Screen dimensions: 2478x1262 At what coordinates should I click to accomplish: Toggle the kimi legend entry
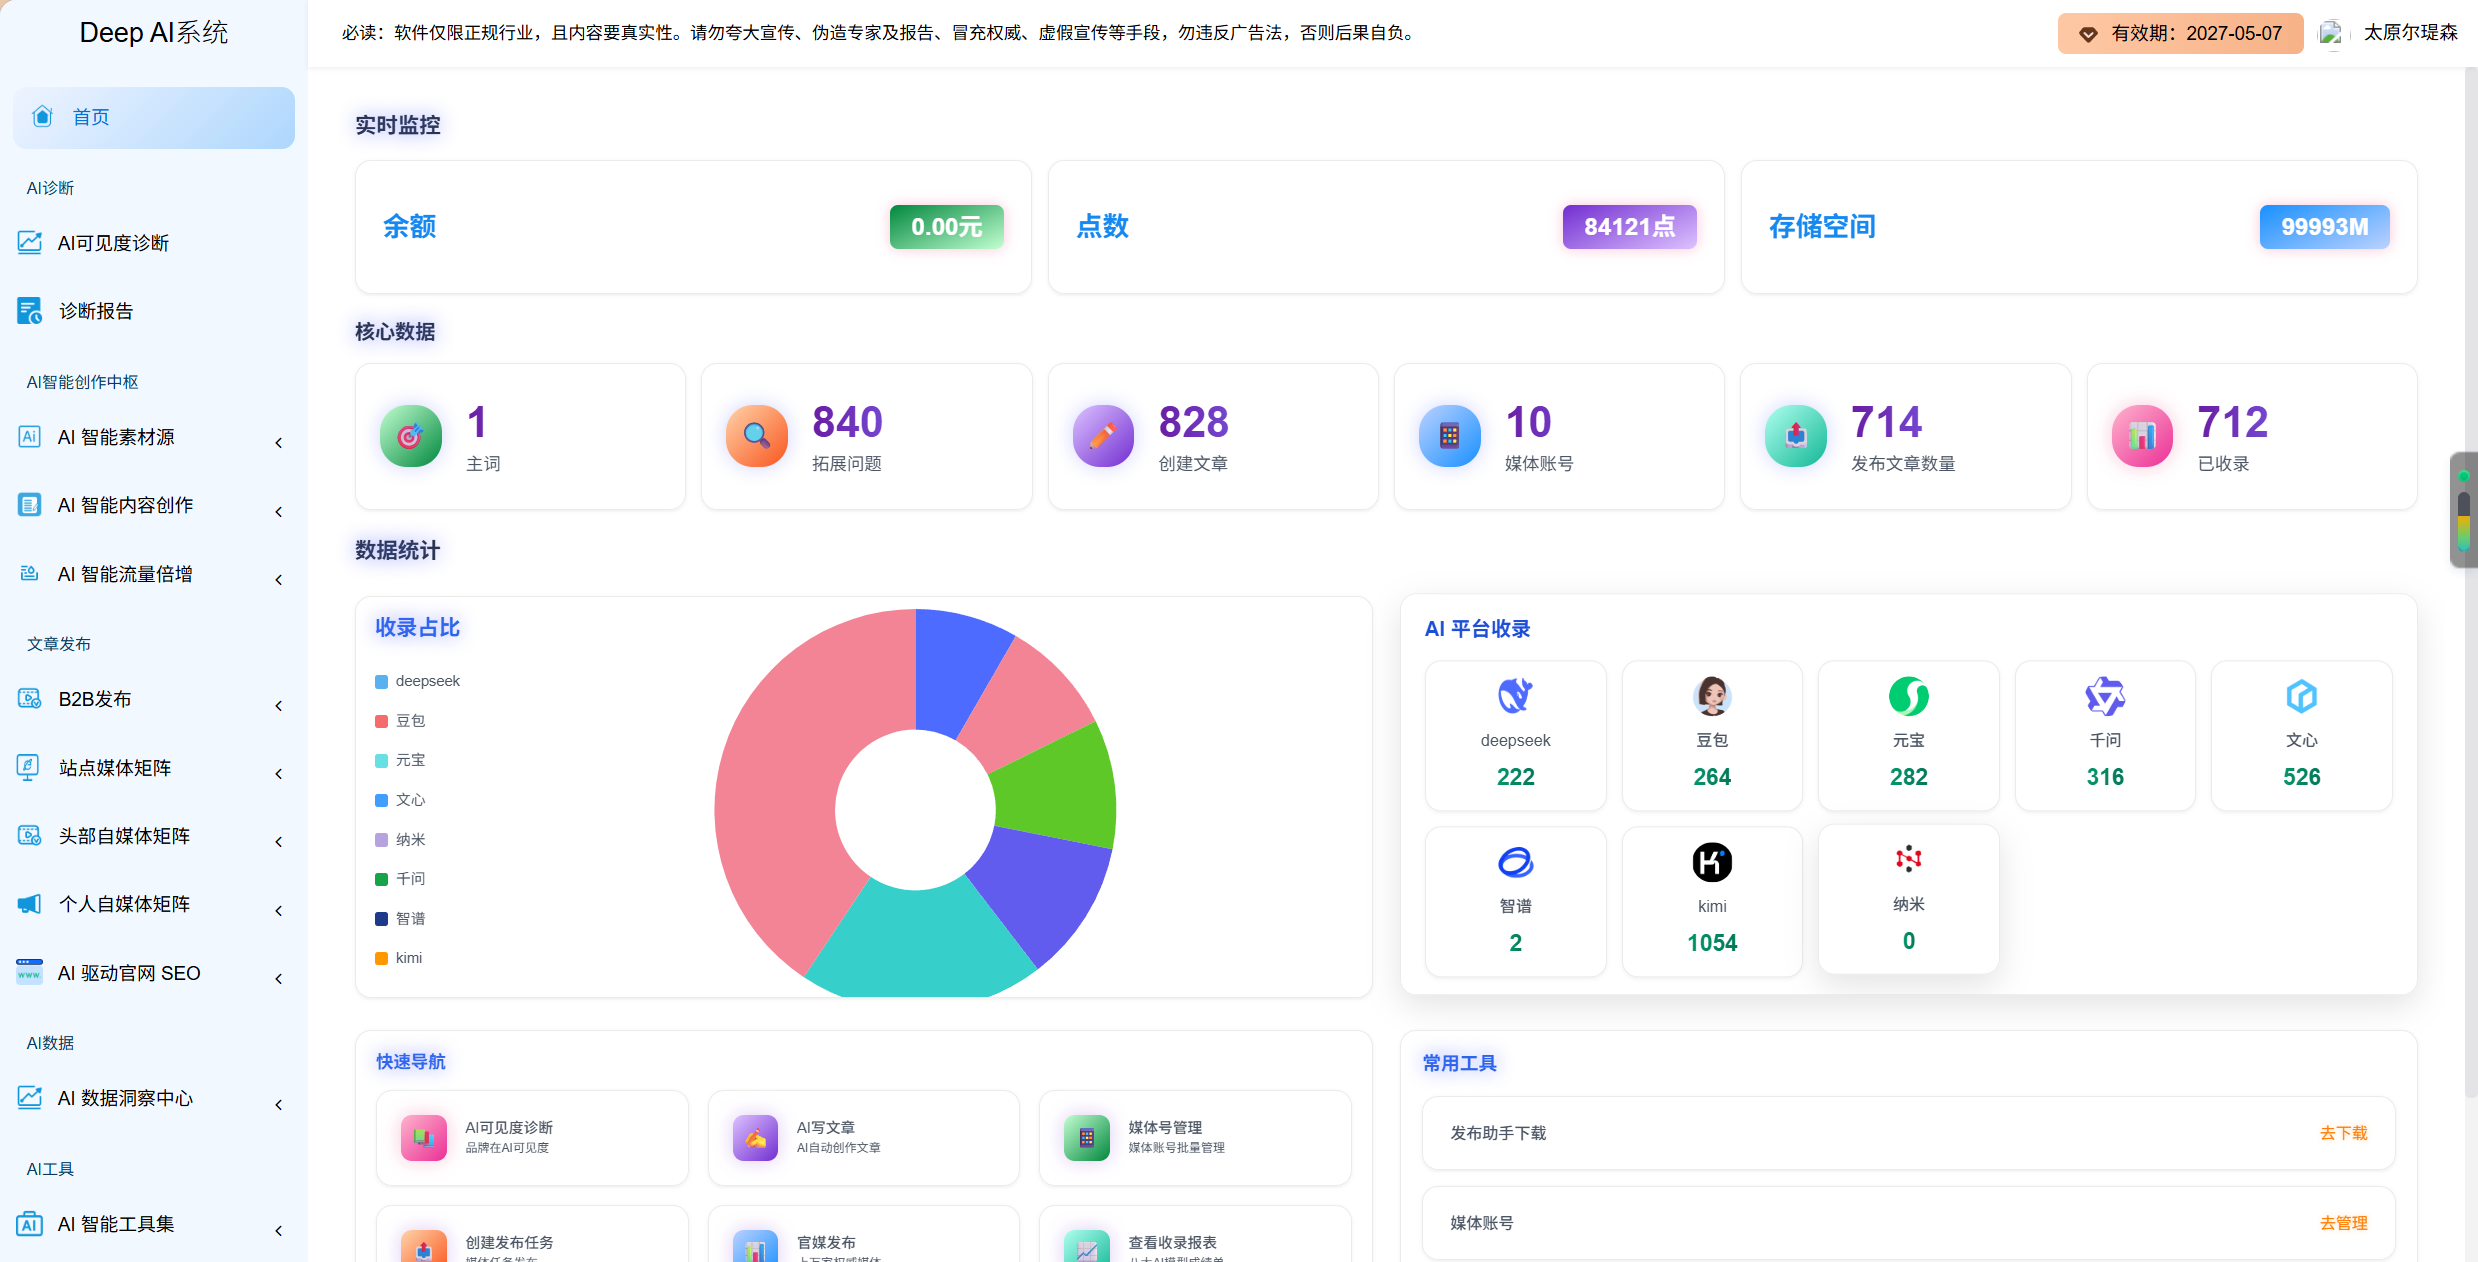pyautogui.click(x=399, y=958)
